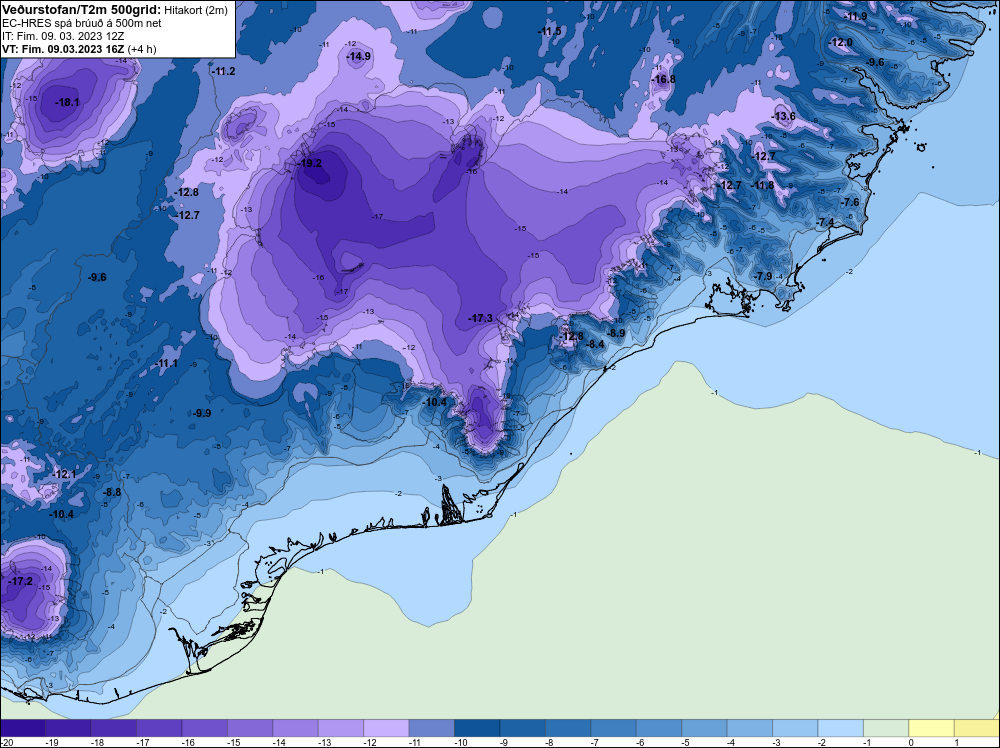Viewport: 1000px width, 748px height.
Task: Click the -12.0 temperature label
Action: click(x=840, y=43)
